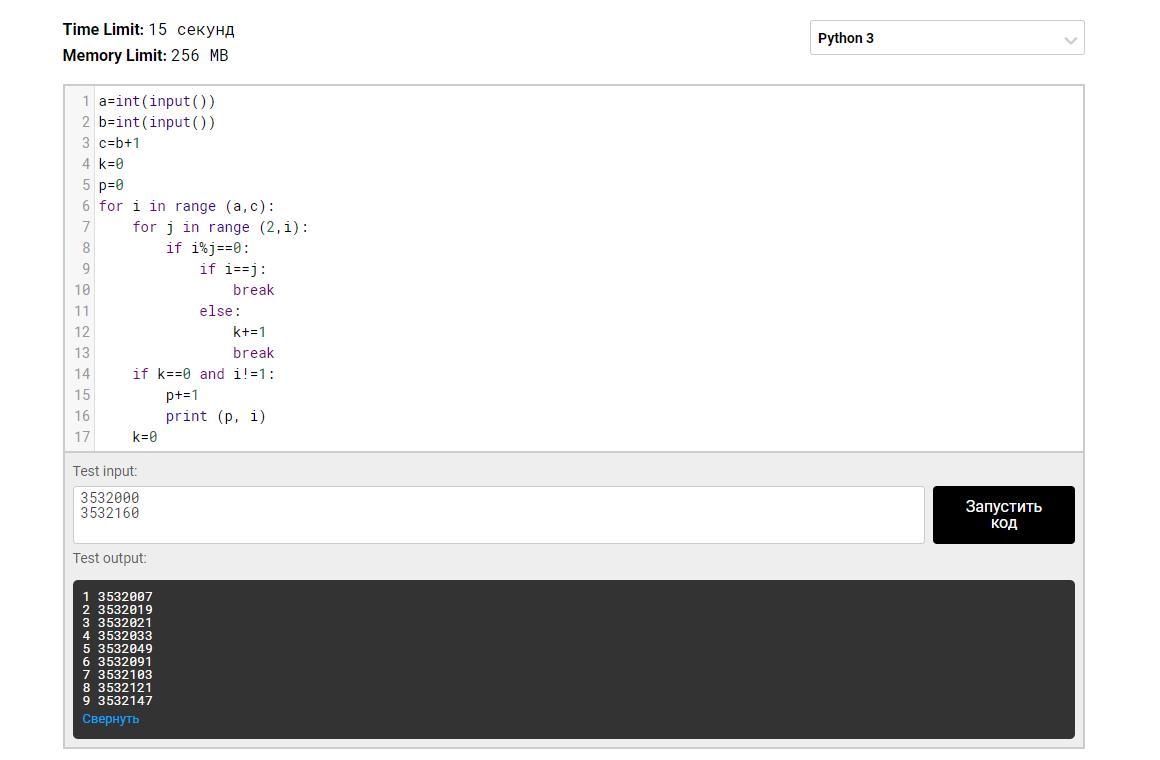
Task: Click output row '2 3532019'
Action: pos(118,610)
